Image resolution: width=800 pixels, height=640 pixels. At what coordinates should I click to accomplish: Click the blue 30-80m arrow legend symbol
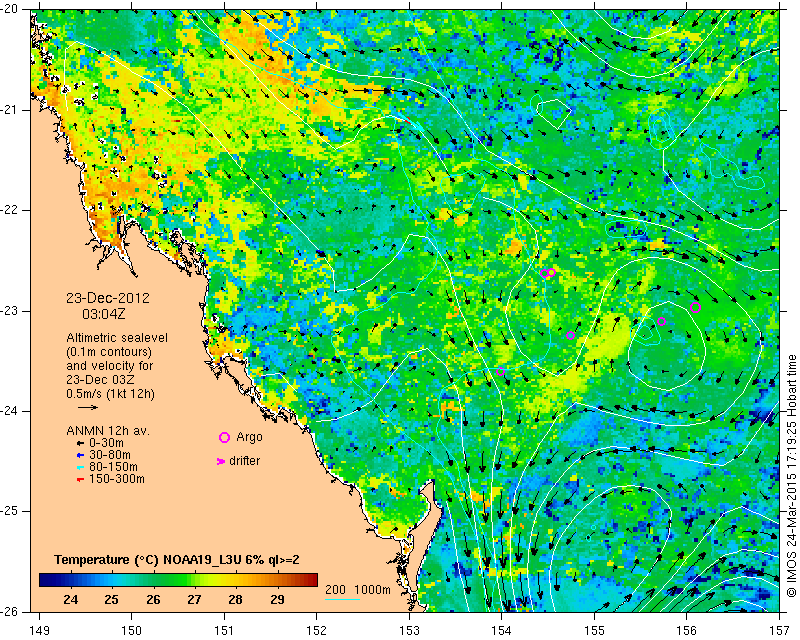pos(80,455)
